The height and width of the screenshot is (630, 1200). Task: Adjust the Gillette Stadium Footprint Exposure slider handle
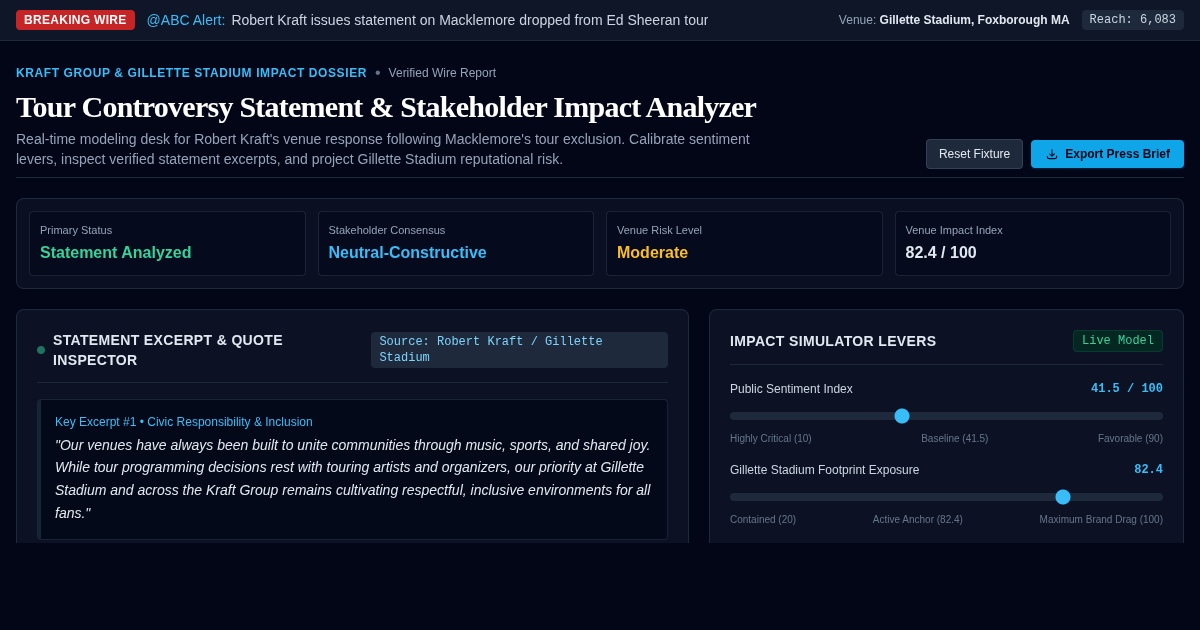tap(1063, 497)
